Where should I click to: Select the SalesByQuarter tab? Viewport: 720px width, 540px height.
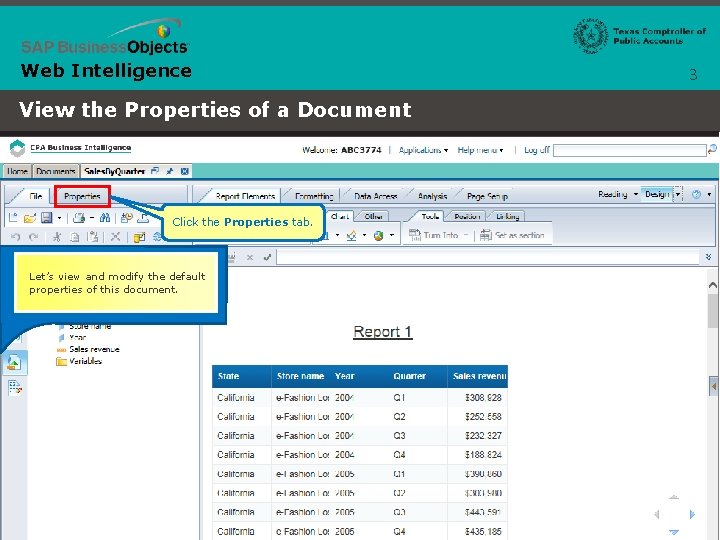(115, 171)
